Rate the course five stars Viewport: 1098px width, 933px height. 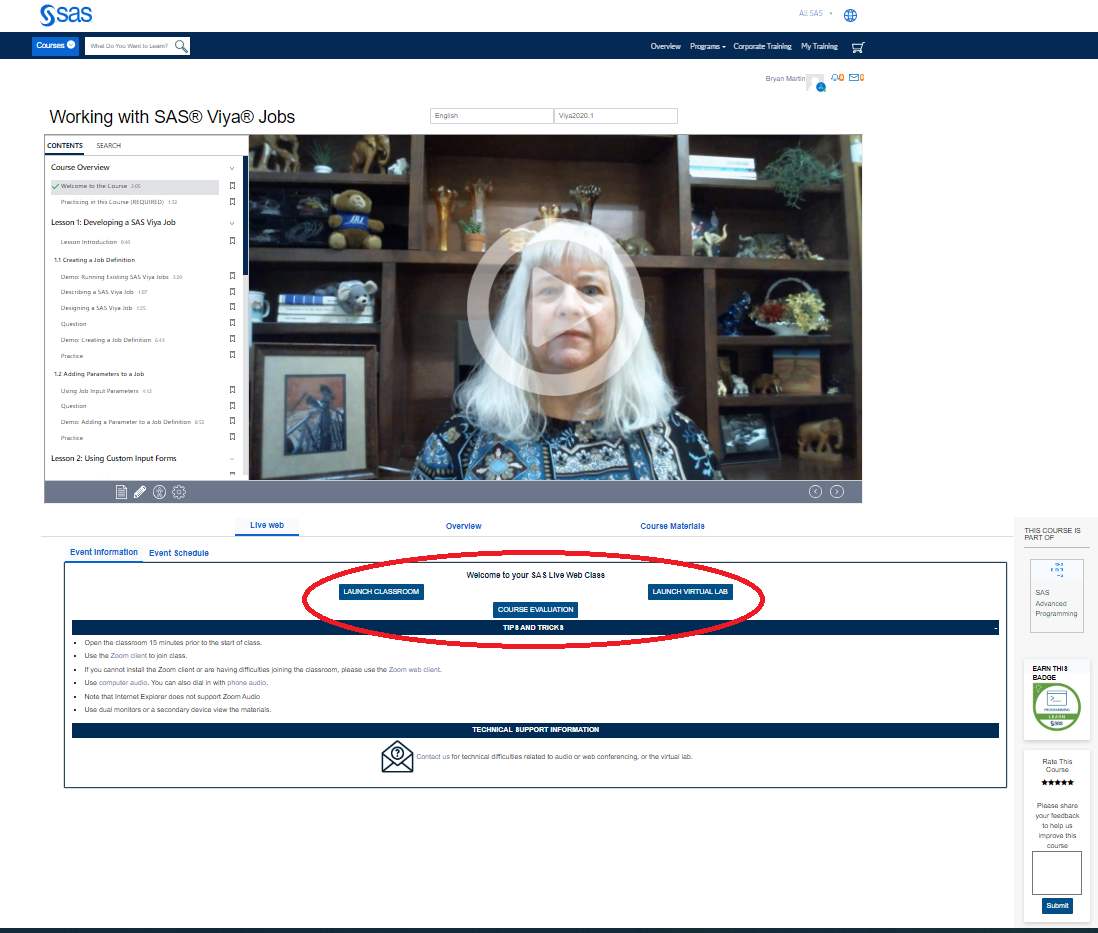(x=1069, y=782)
